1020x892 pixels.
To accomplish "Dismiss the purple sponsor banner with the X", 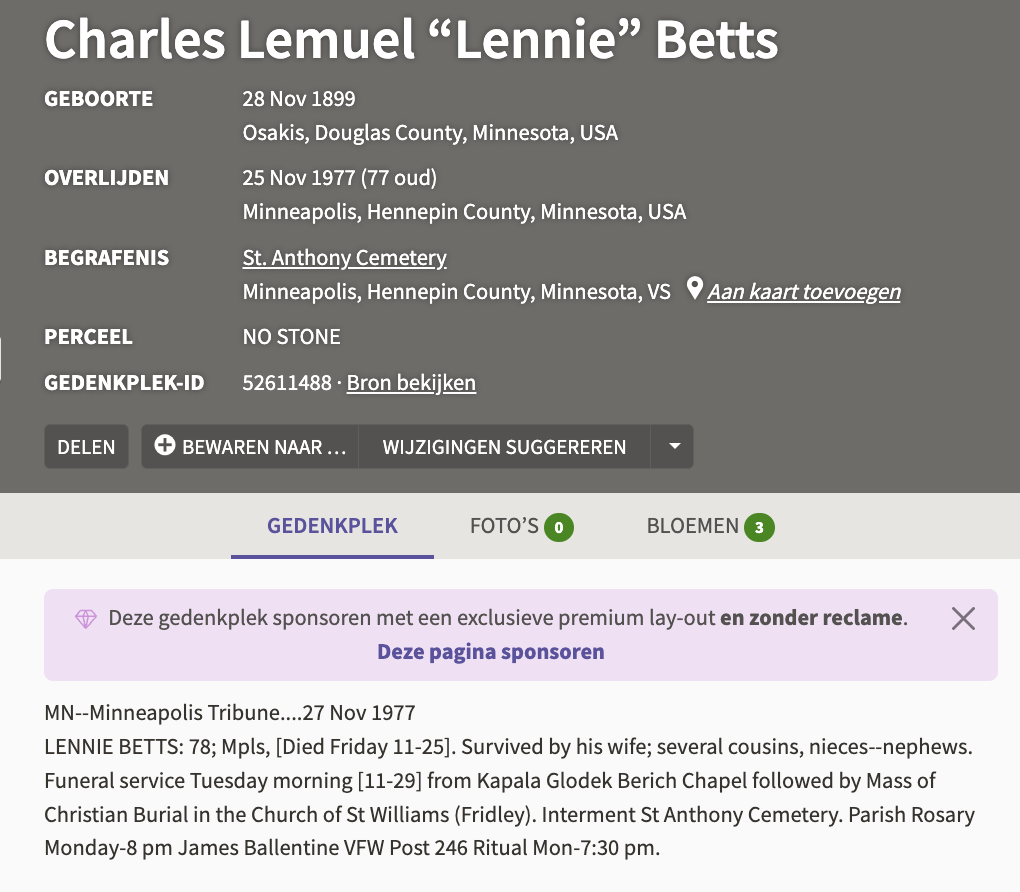I will click(963, 619).
